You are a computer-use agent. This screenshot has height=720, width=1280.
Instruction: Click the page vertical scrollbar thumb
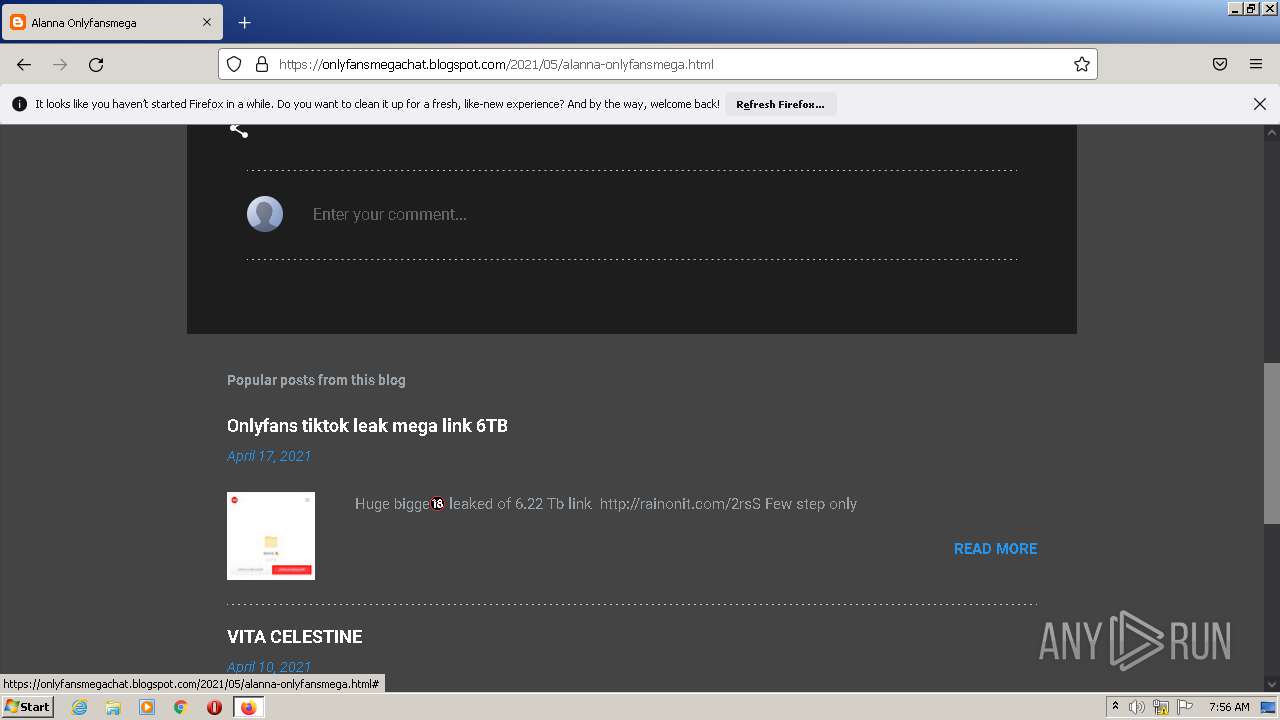click(x=1272, y=443)
